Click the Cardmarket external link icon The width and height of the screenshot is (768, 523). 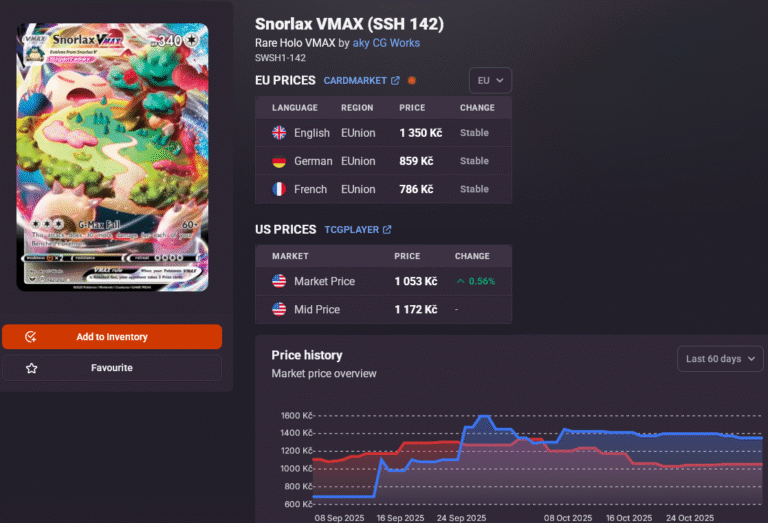tap(395, 80)
